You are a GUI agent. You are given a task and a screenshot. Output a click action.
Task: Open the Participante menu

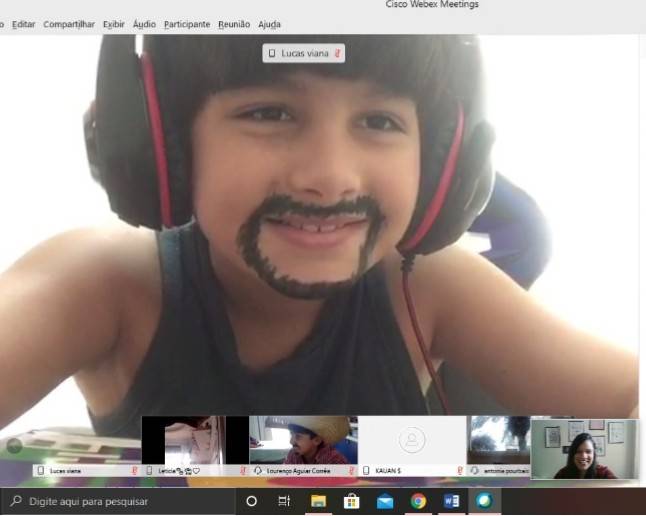pos(187,24)
